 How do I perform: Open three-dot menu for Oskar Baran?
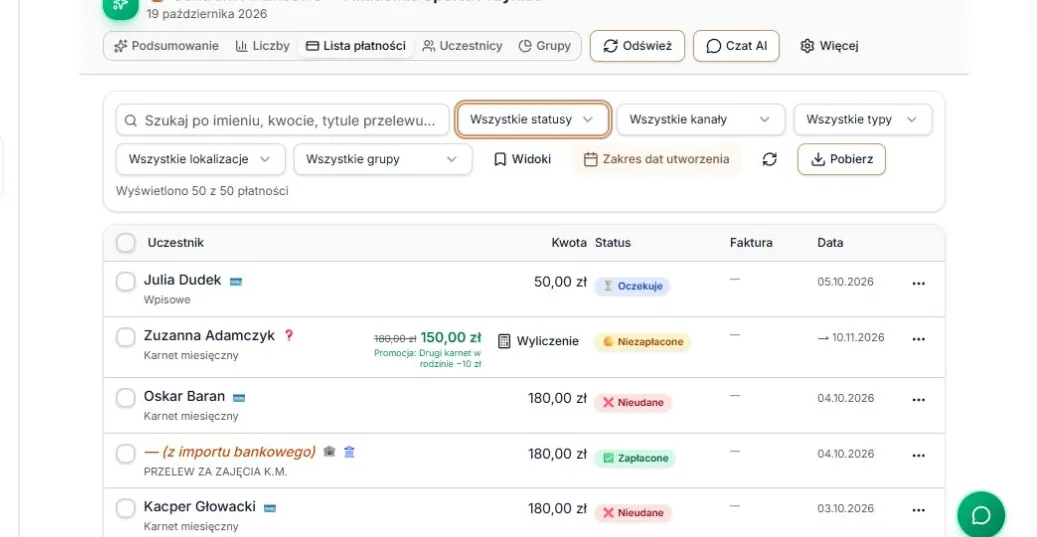(919, 400)
